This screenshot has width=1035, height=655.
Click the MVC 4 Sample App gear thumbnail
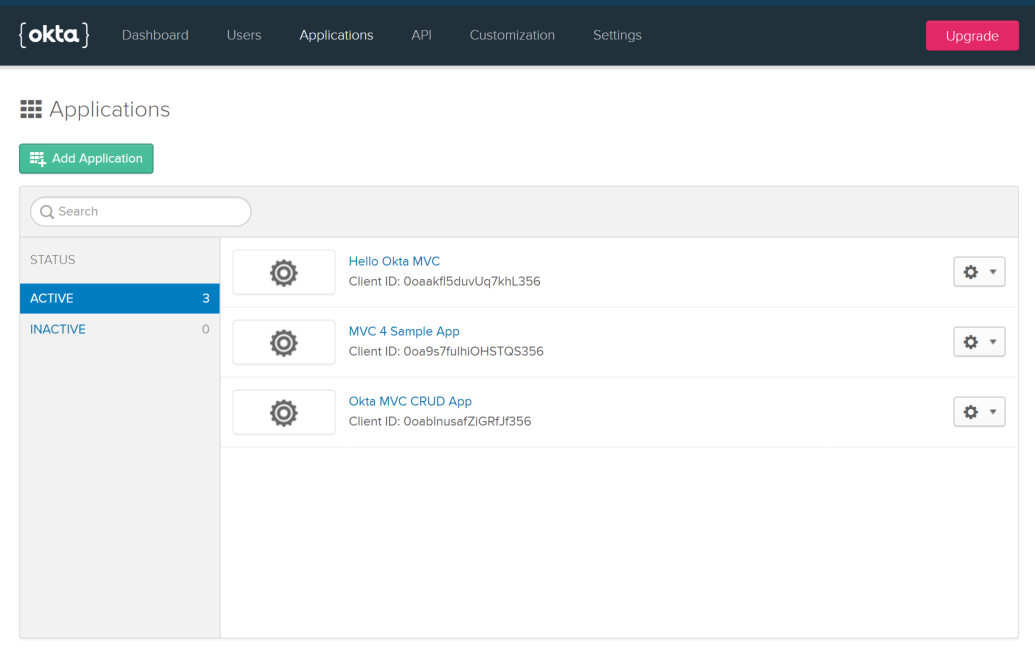tap(284, 342)
